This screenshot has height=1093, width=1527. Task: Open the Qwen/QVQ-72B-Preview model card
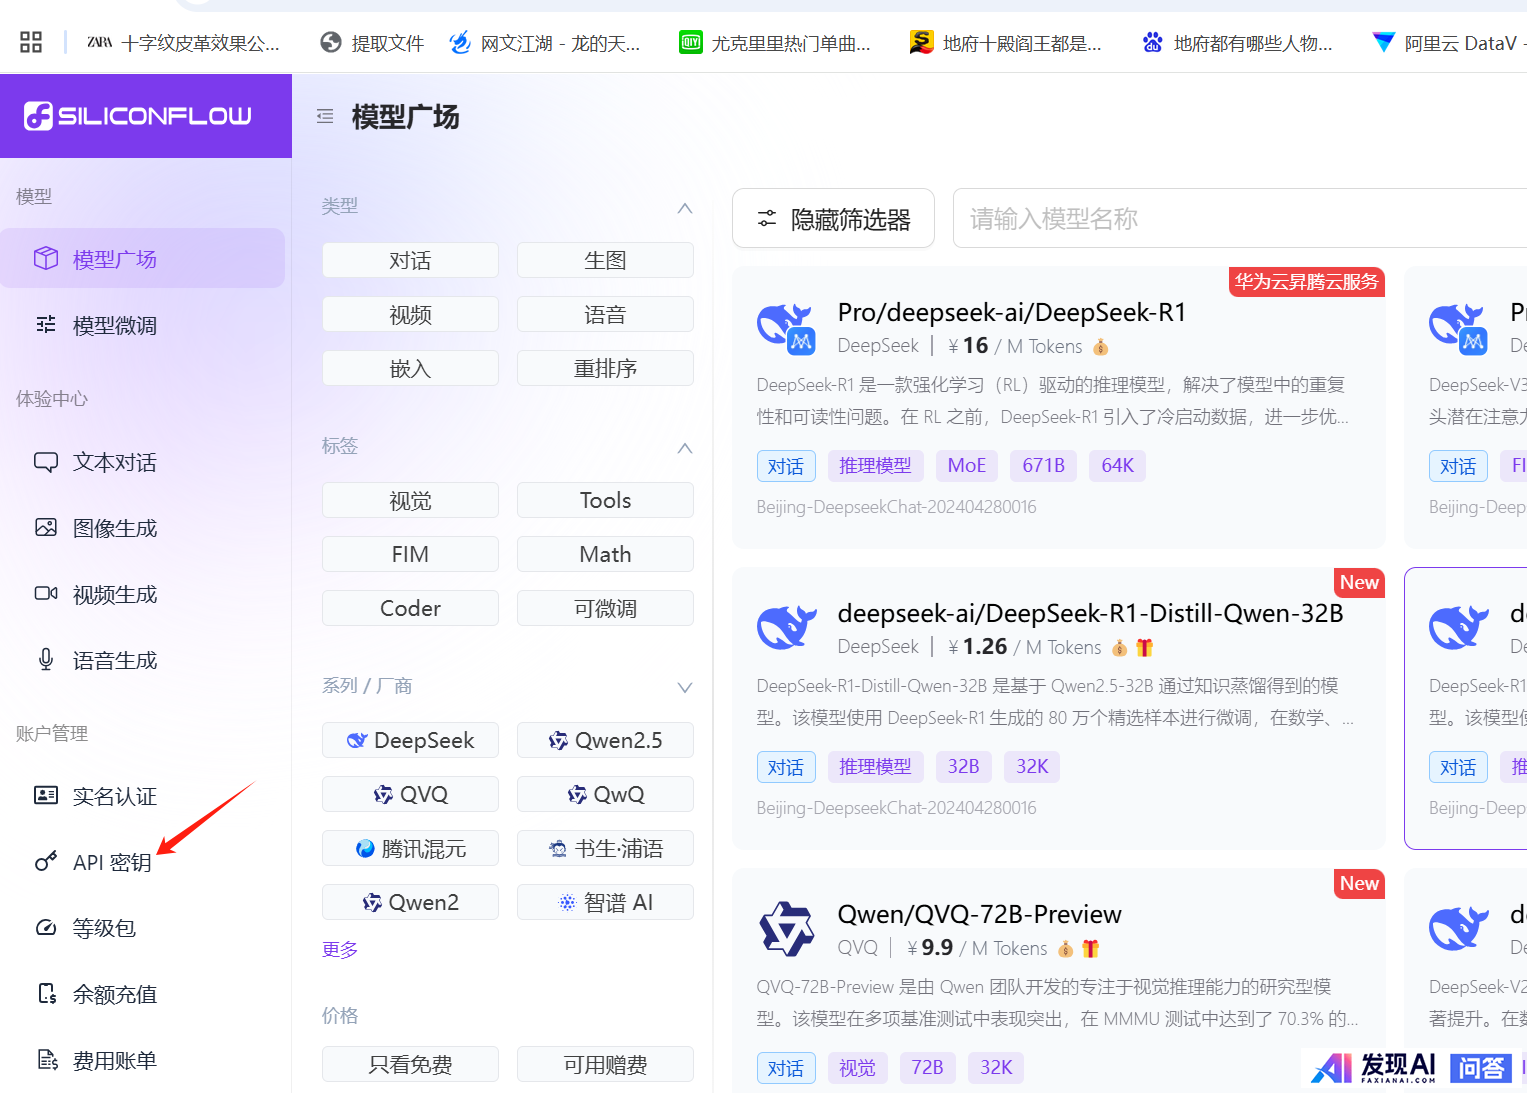(x=1059, y=981)
